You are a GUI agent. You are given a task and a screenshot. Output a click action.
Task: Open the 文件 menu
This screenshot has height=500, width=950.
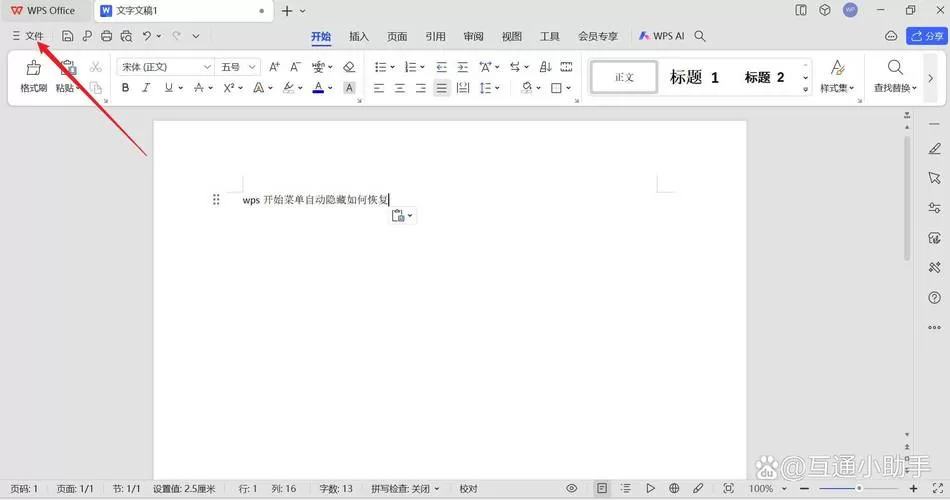click(28, 36)
